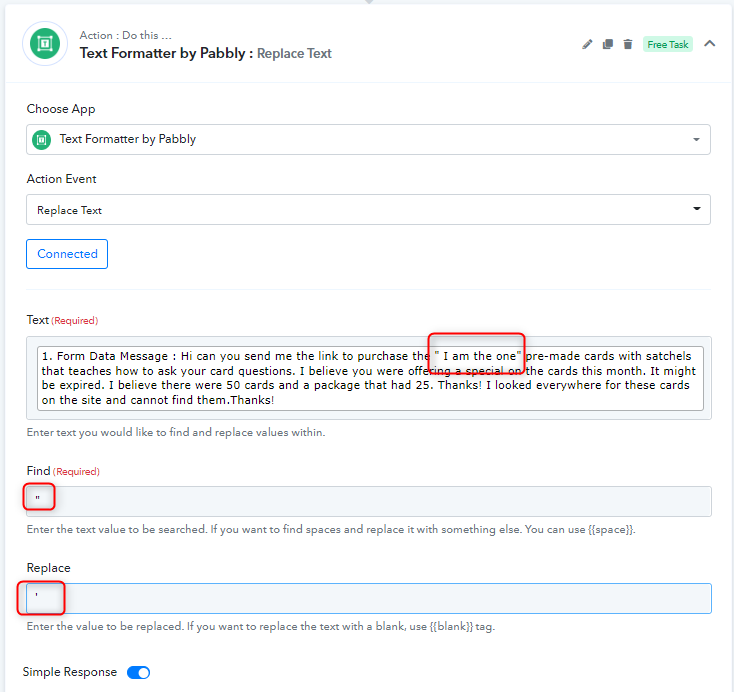Click the Replace input field
The height and width of the screenshot is (692, 734).
tap(369, 598)
